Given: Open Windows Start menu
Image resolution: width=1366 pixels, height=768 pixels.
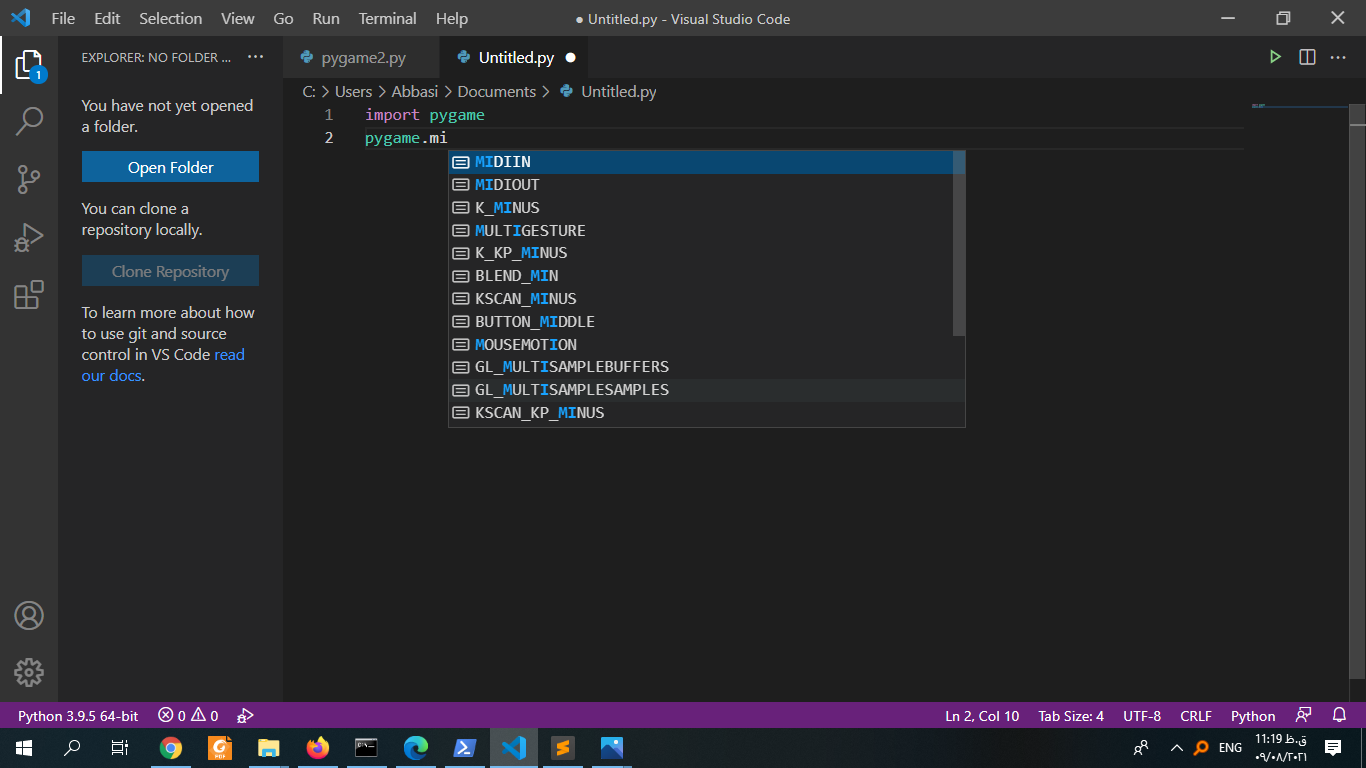Looking at the screenshot, I should pyautogui.click(x=24, y=748).
